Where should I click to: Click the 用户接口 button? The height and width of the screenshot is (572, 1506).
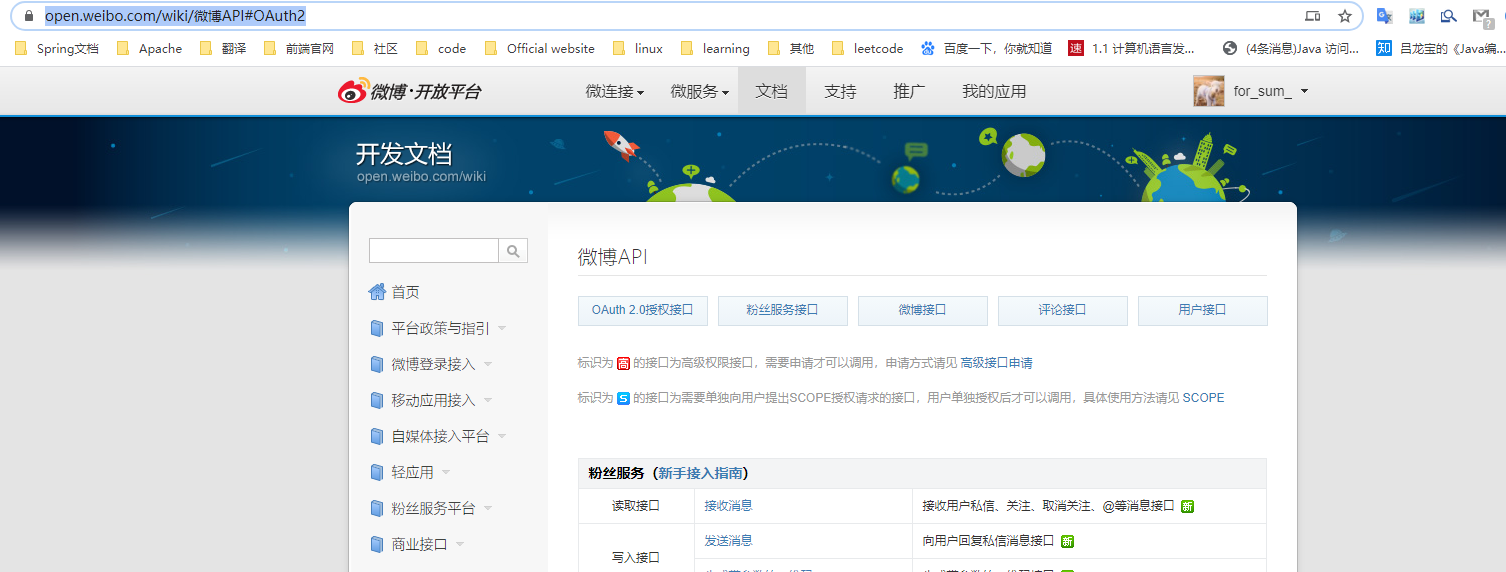tap(1203, 310)
